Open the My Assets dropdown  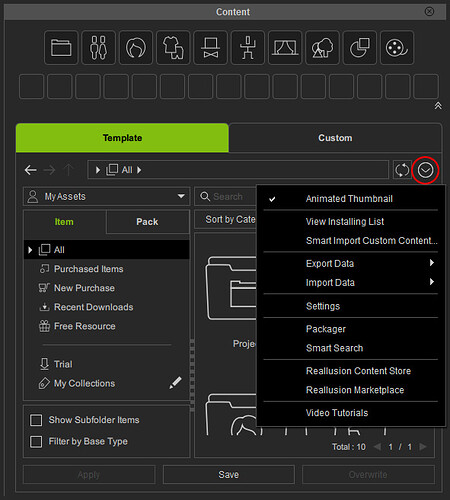106,196
